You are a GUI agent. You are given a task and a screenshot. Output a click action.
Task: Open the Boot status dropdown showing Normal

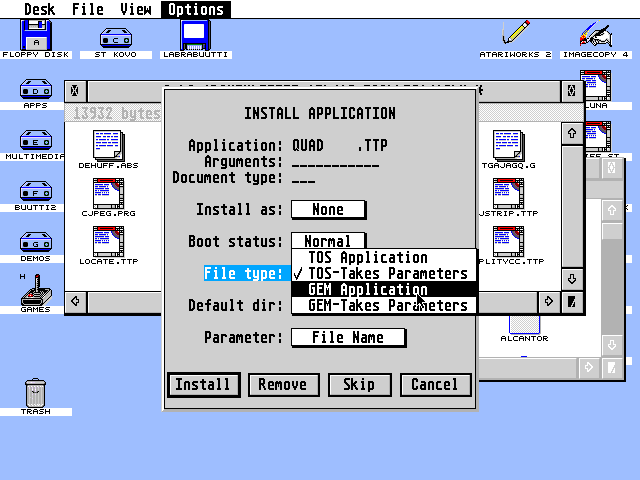(x=329, y=241)
